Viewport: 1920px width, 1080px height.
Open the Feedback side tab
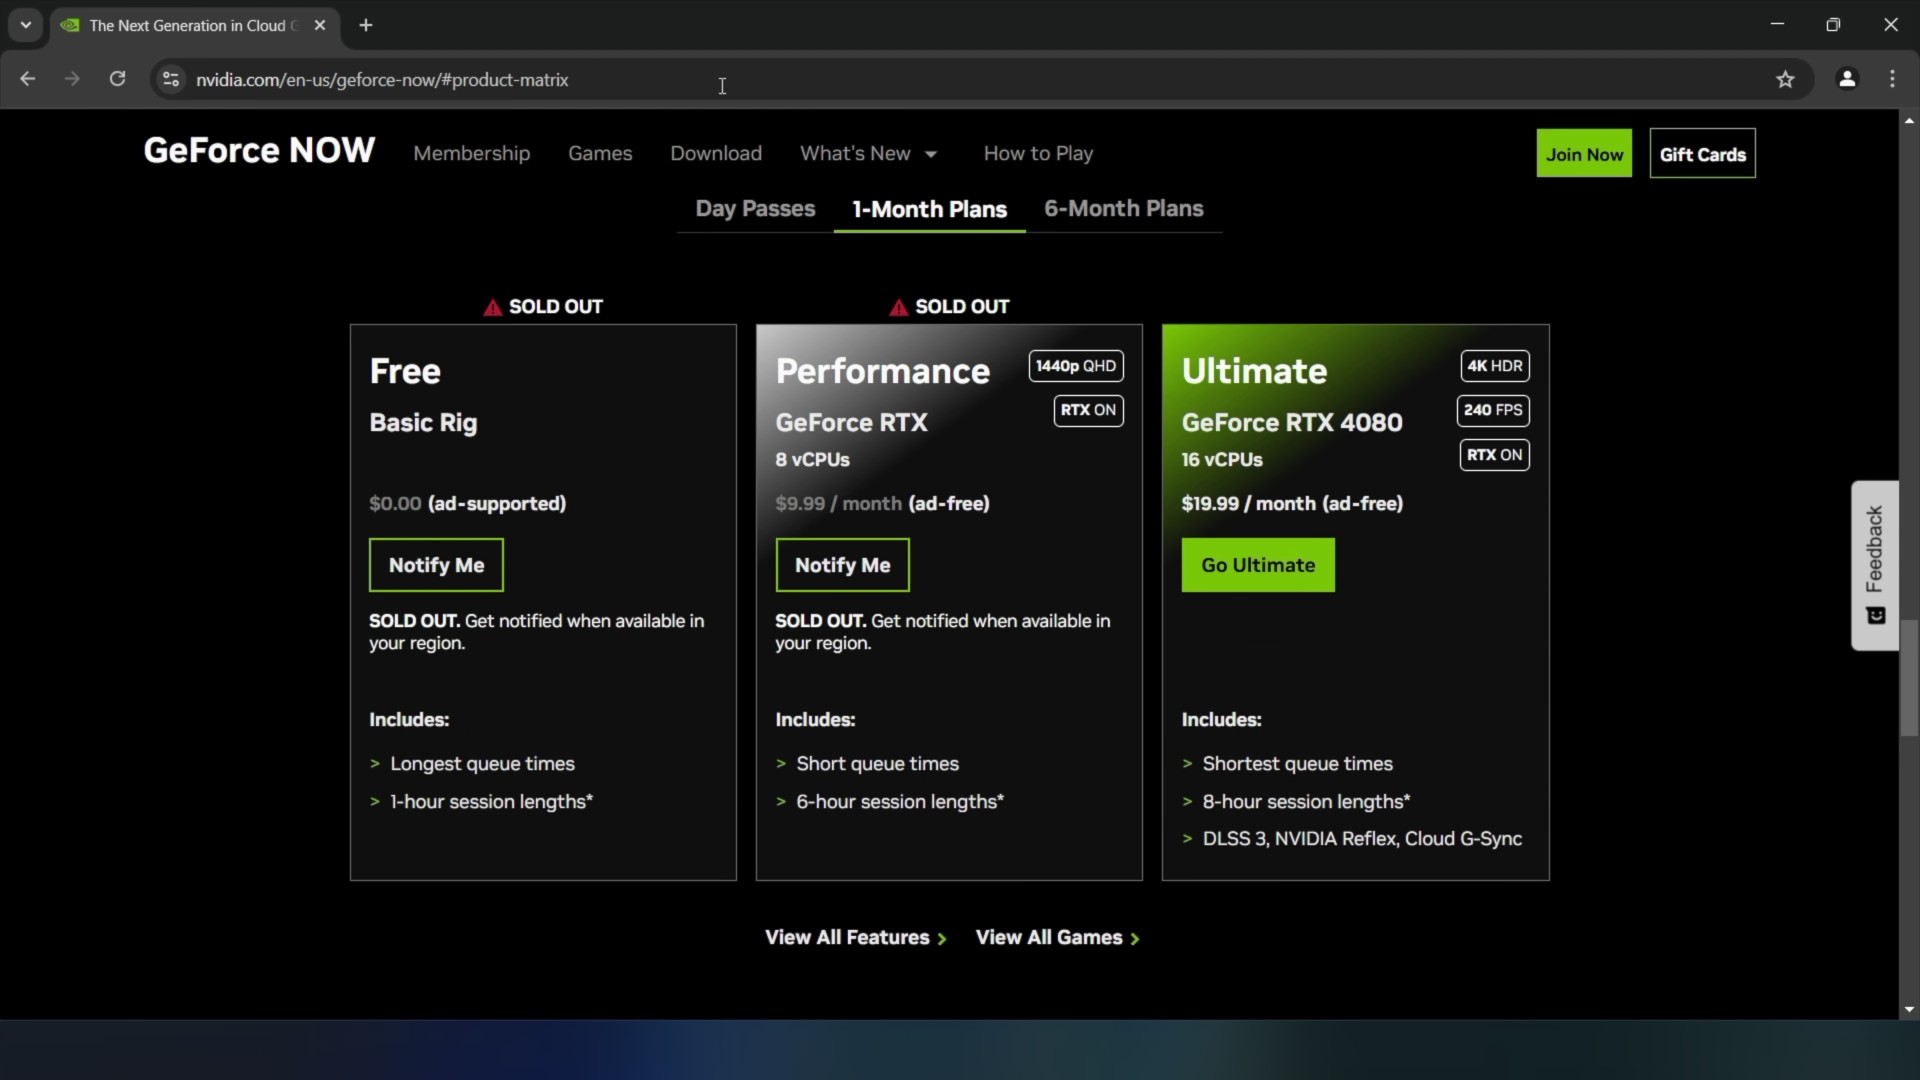click(x=1875, y=565)
